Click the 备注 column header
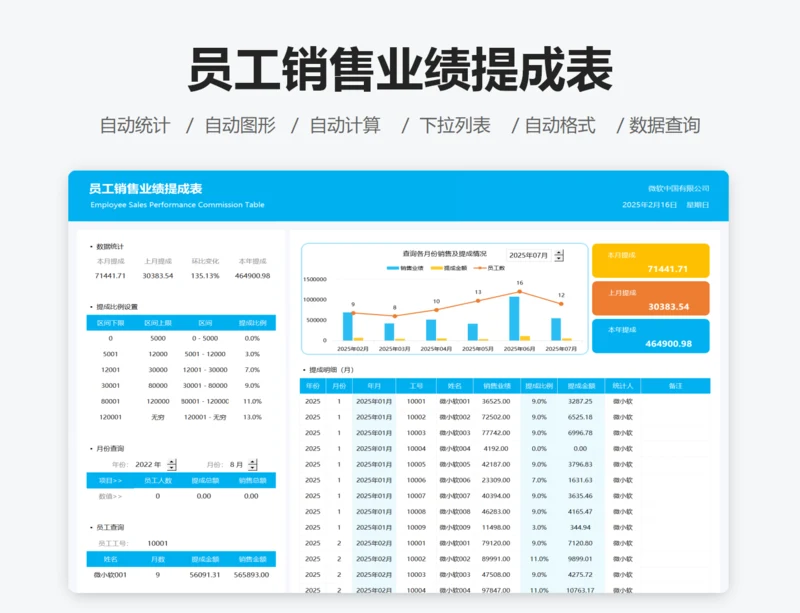The height and width of the screenshot is (613, 800). point(676,386)
